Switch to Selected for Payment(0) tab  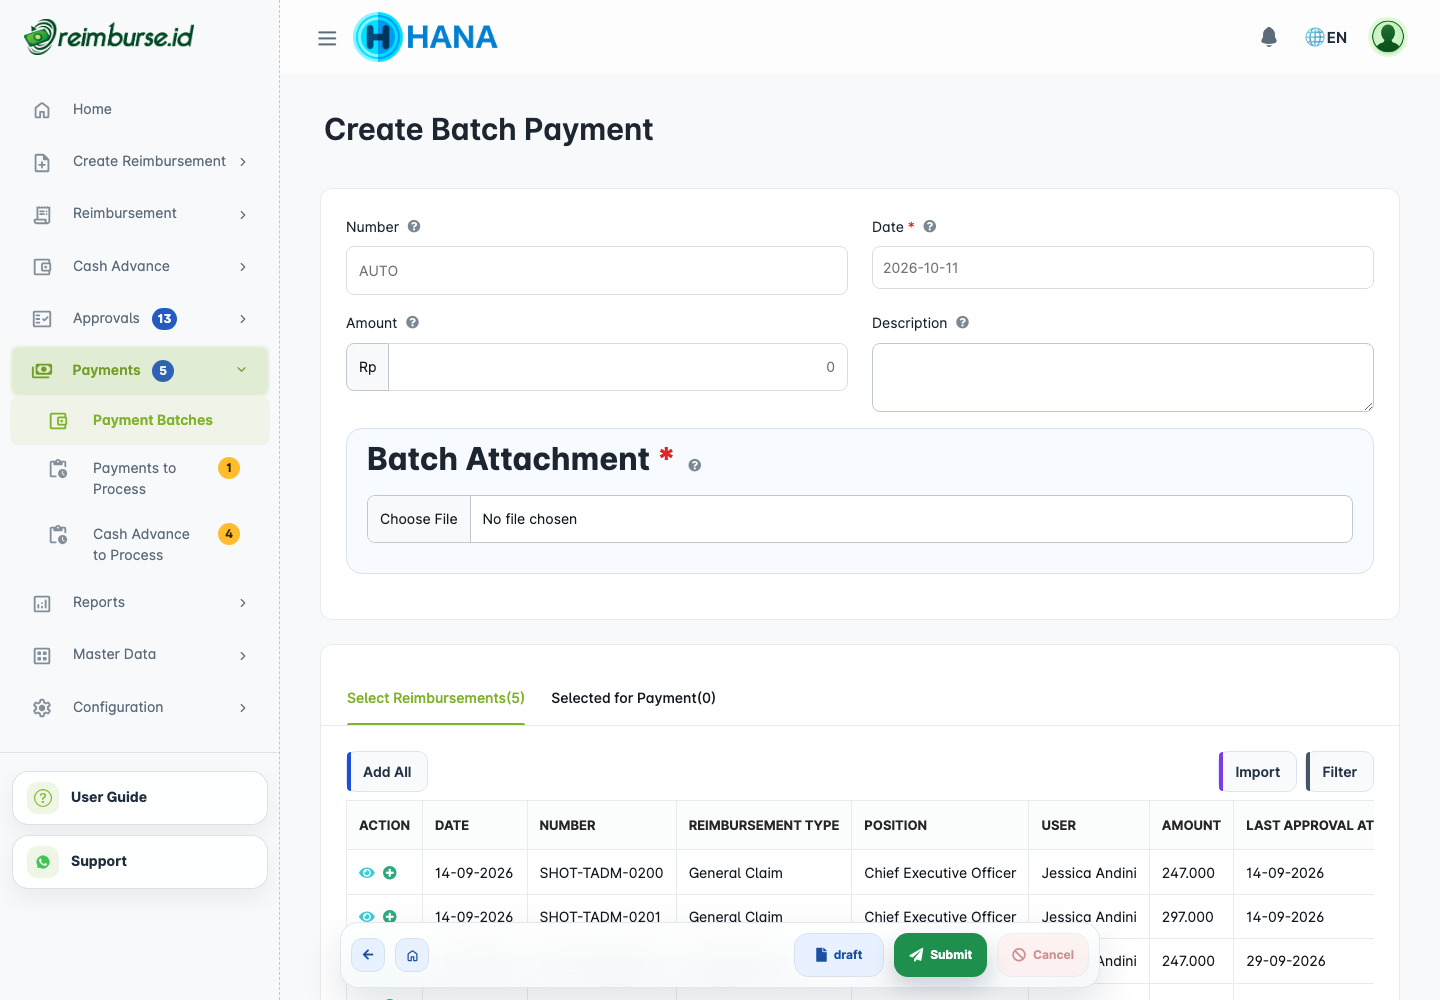click(633, 698)
